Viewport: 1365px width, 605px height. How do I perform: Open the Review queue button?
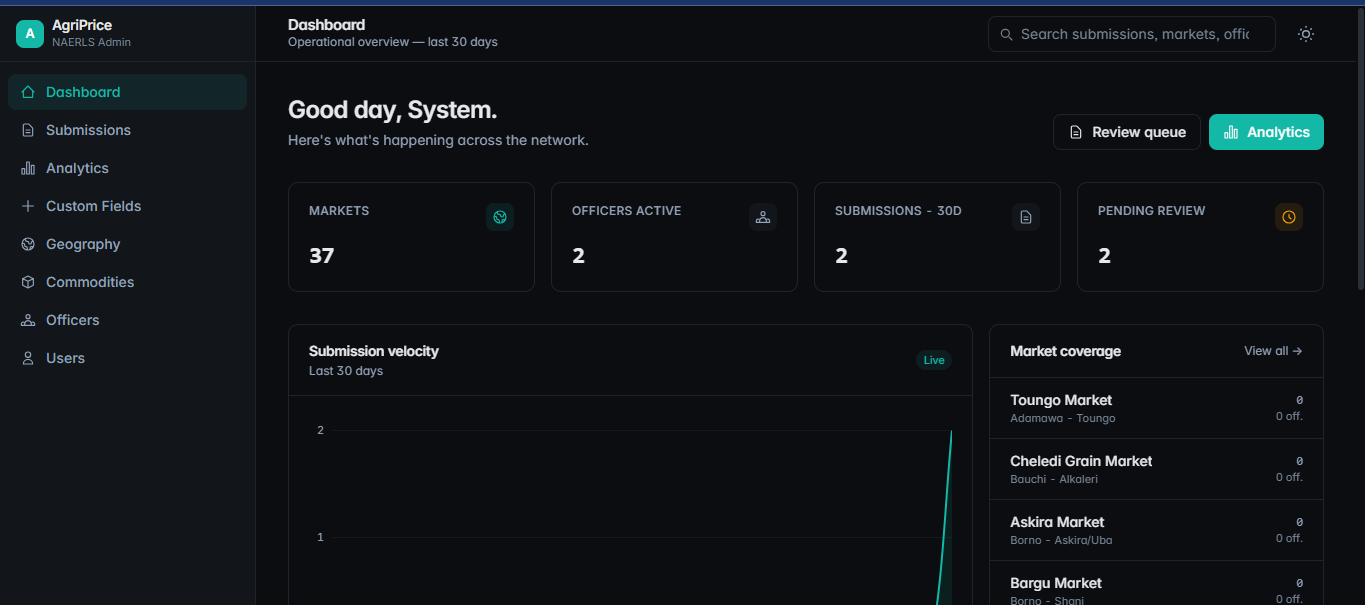(1127, 132)
